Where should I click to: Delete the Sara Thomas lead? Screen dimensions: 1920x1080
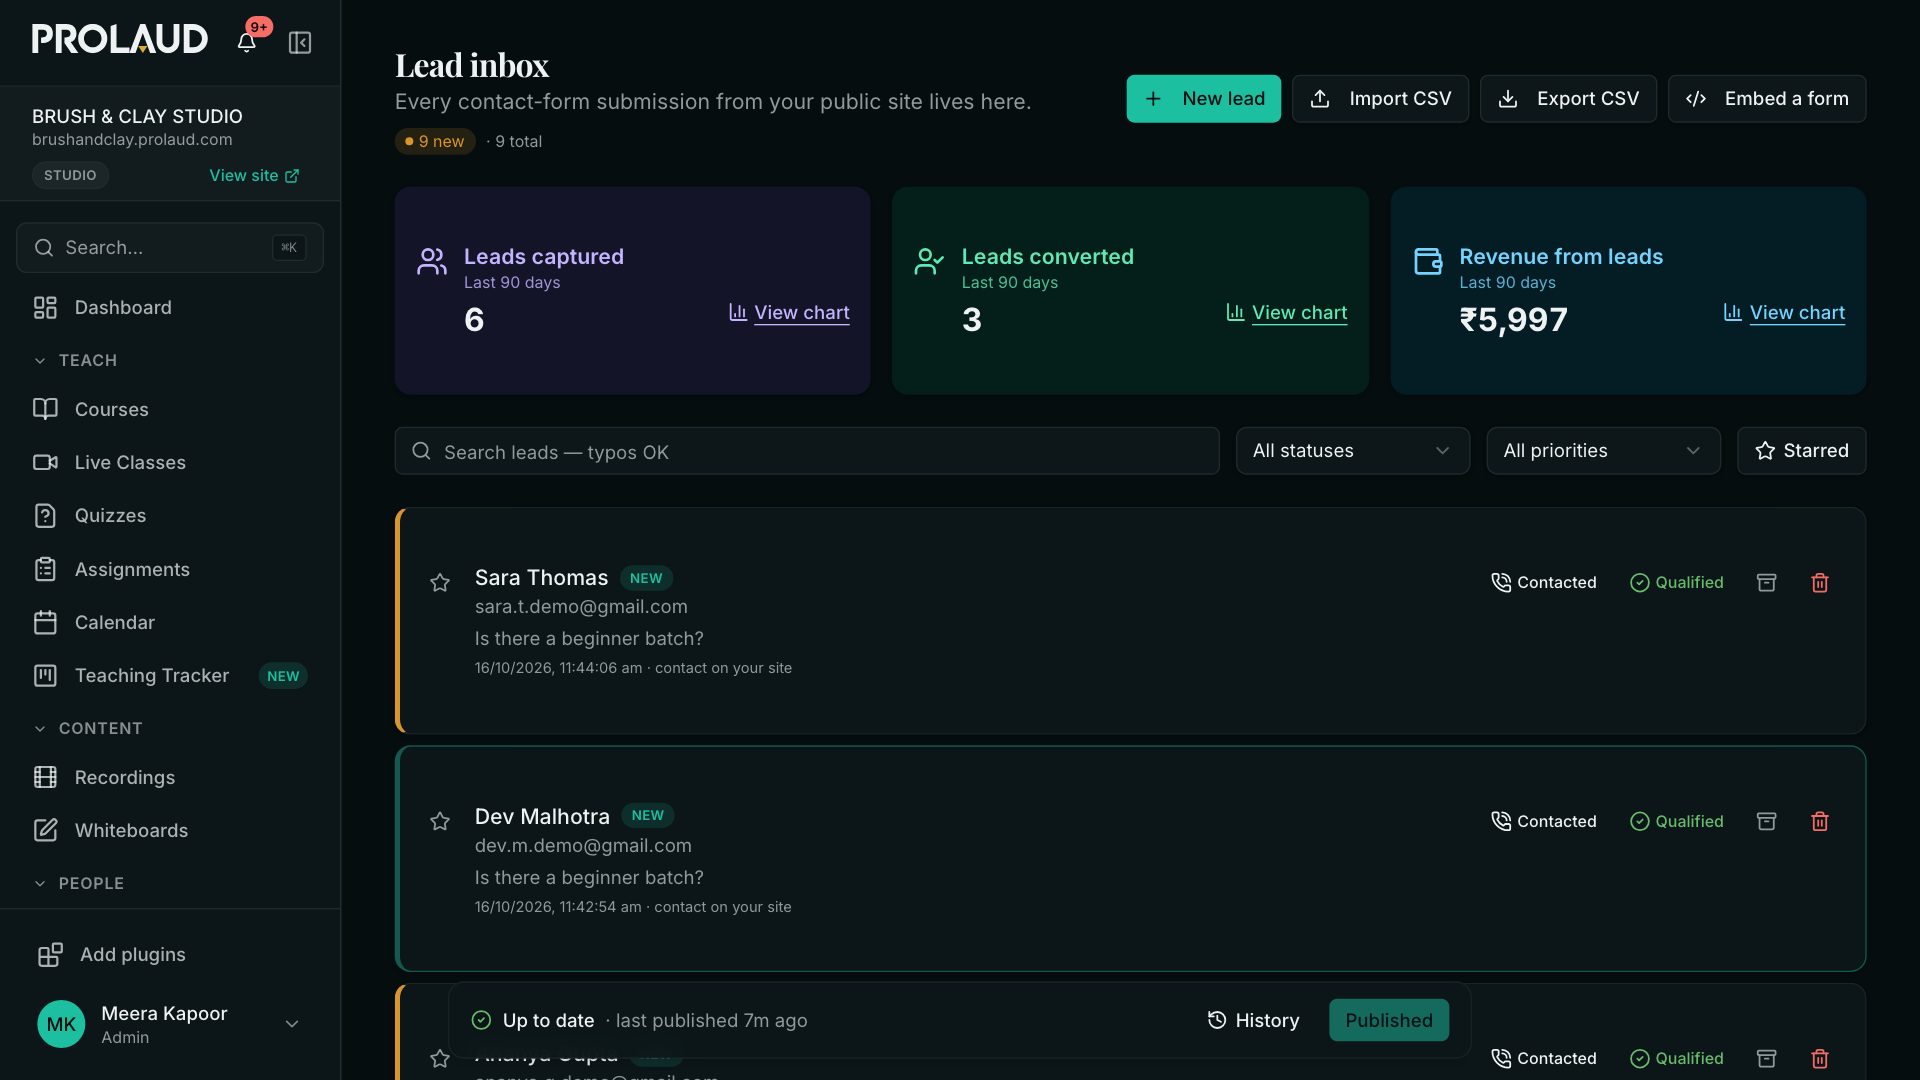[1820, 582]
